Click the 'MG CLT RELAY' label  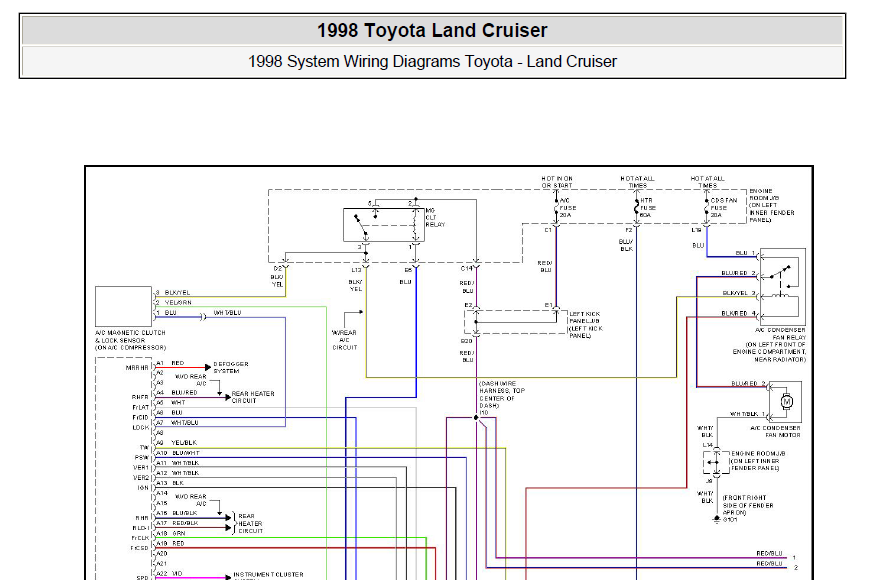click(x=435, y=218)
